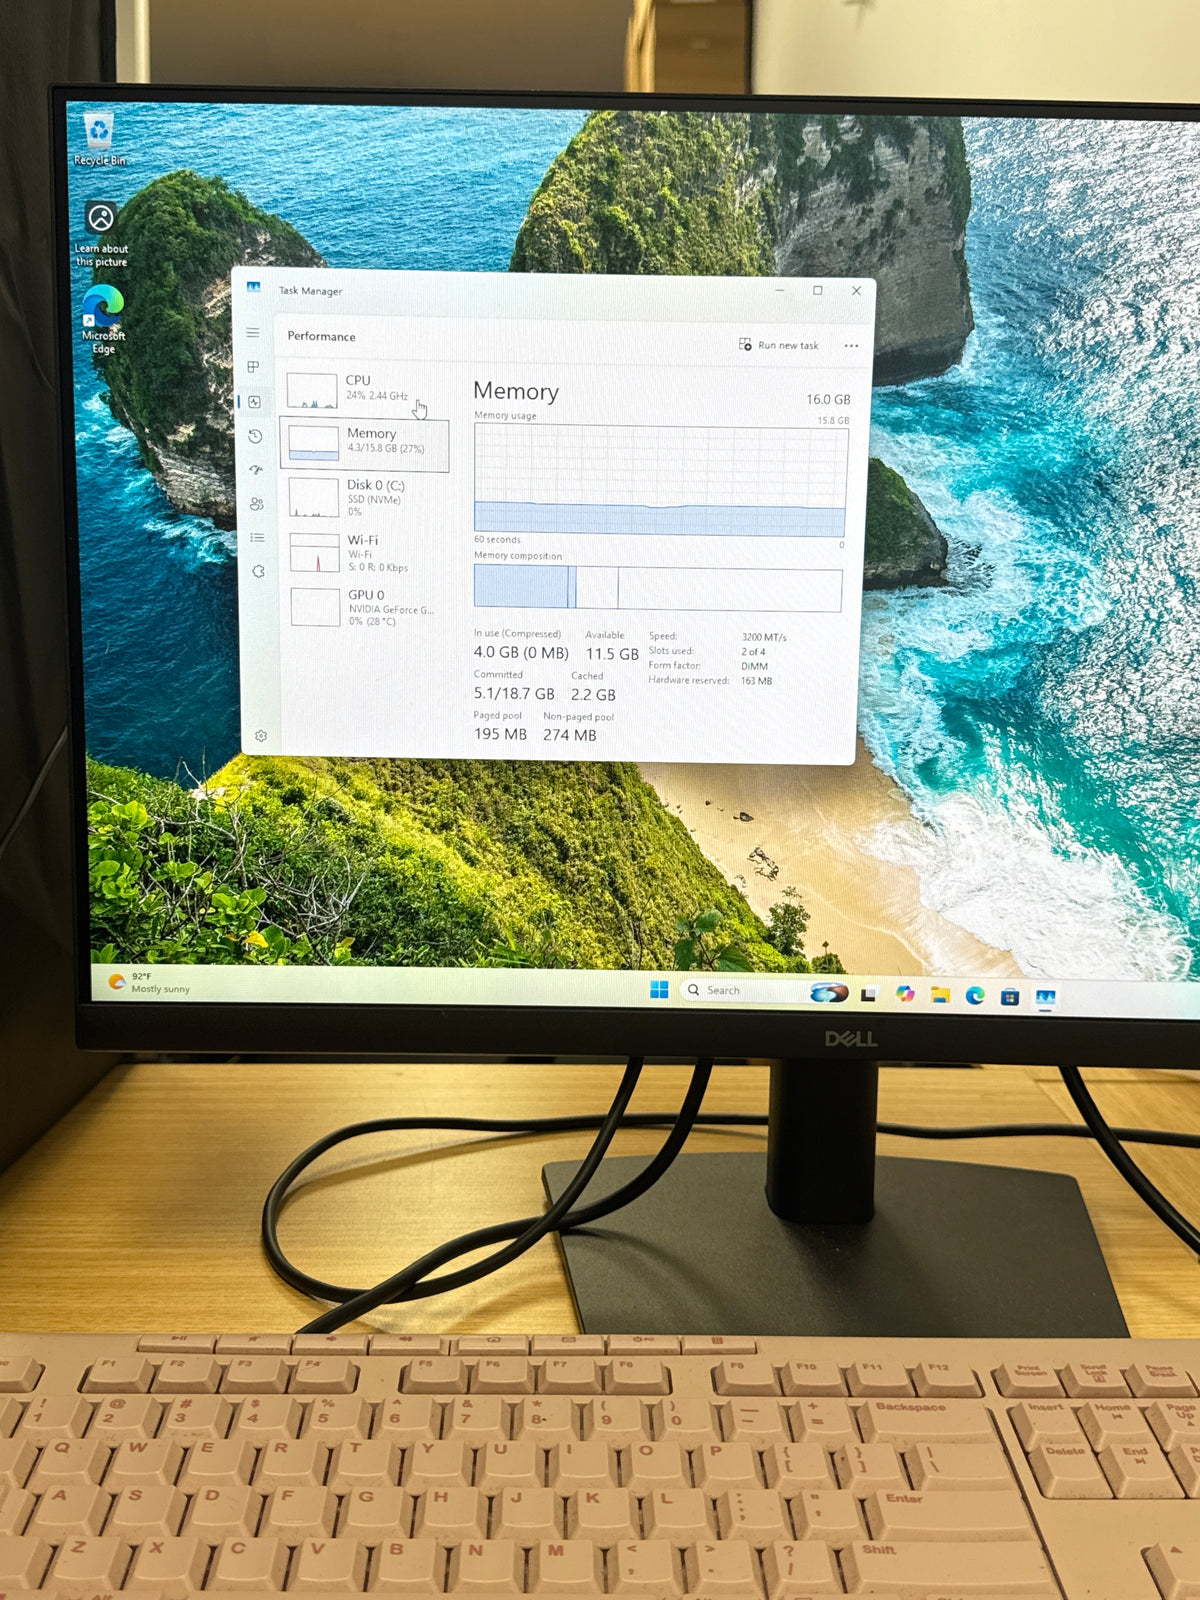
Task: Open File Explorer from the taskbar
Action: coord(940,994)
